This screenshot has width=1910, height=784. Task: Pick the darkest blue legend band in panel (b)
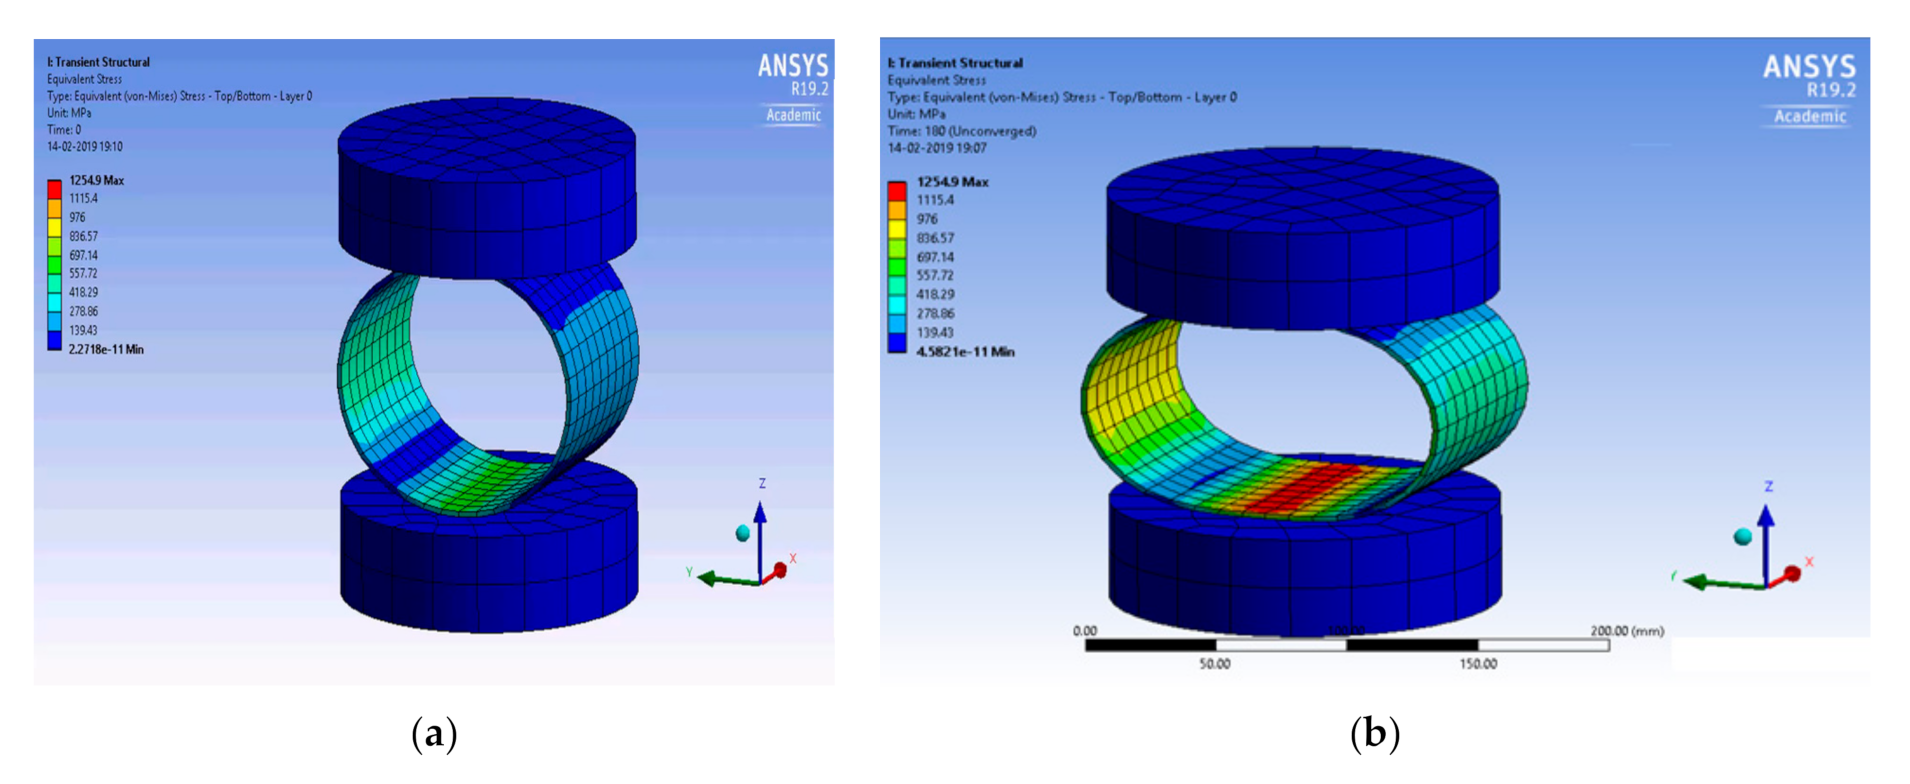pyautogui.click(x=897, y=342)
